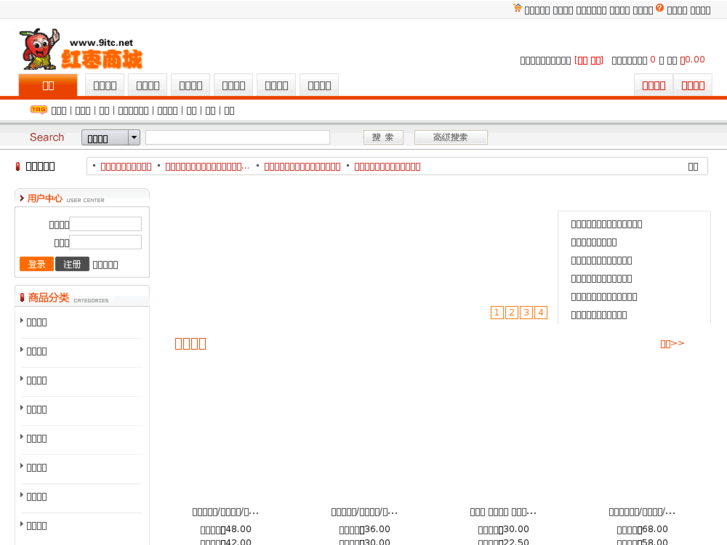727x545 pixels.
Task: Open 高级搜索 advanced search
Action: (451, 137)
